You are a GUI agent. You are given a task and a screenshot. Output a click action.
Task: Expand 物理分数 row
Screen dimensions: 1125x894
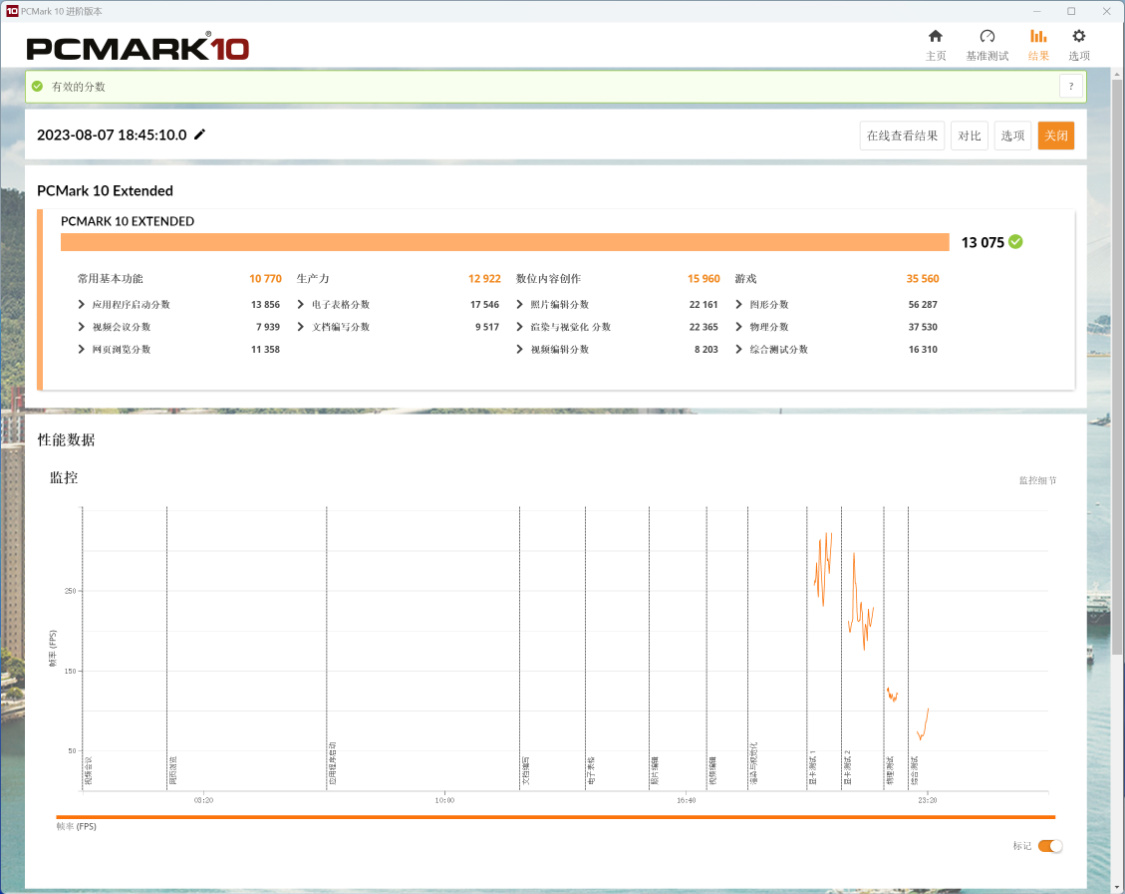coord(739,326)
